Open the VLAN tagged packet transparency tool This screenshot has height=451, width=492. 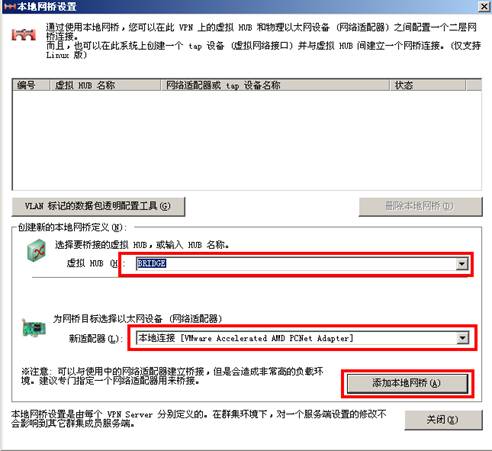(x=98, y=206)
